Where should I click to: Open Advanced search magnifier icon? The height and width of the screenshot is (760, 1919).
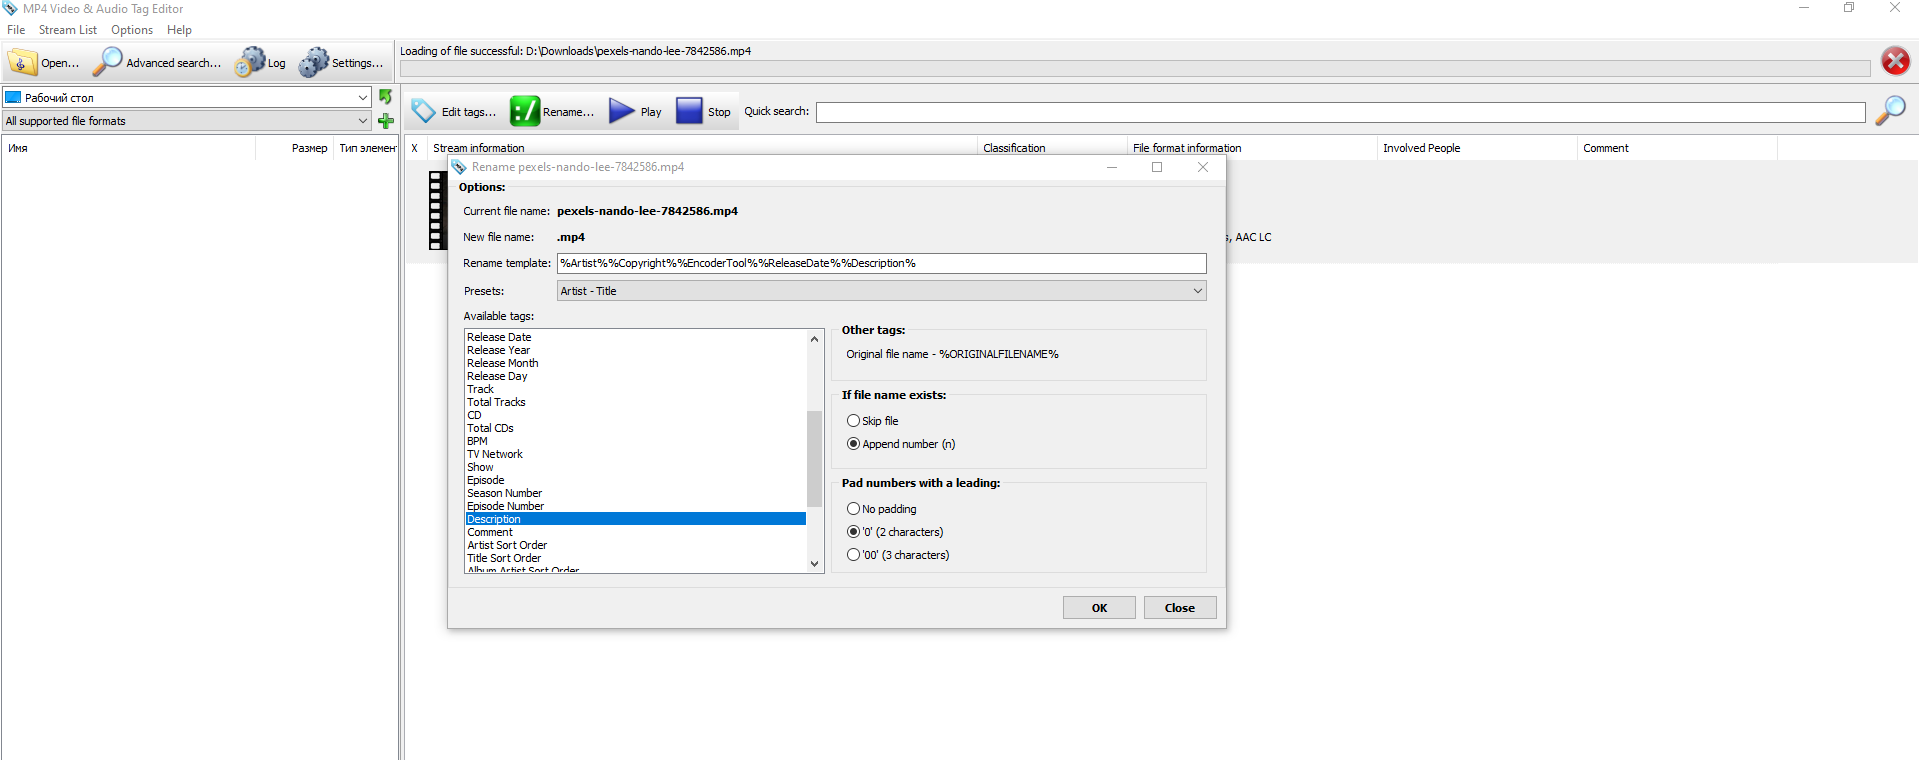pos(106,62)
